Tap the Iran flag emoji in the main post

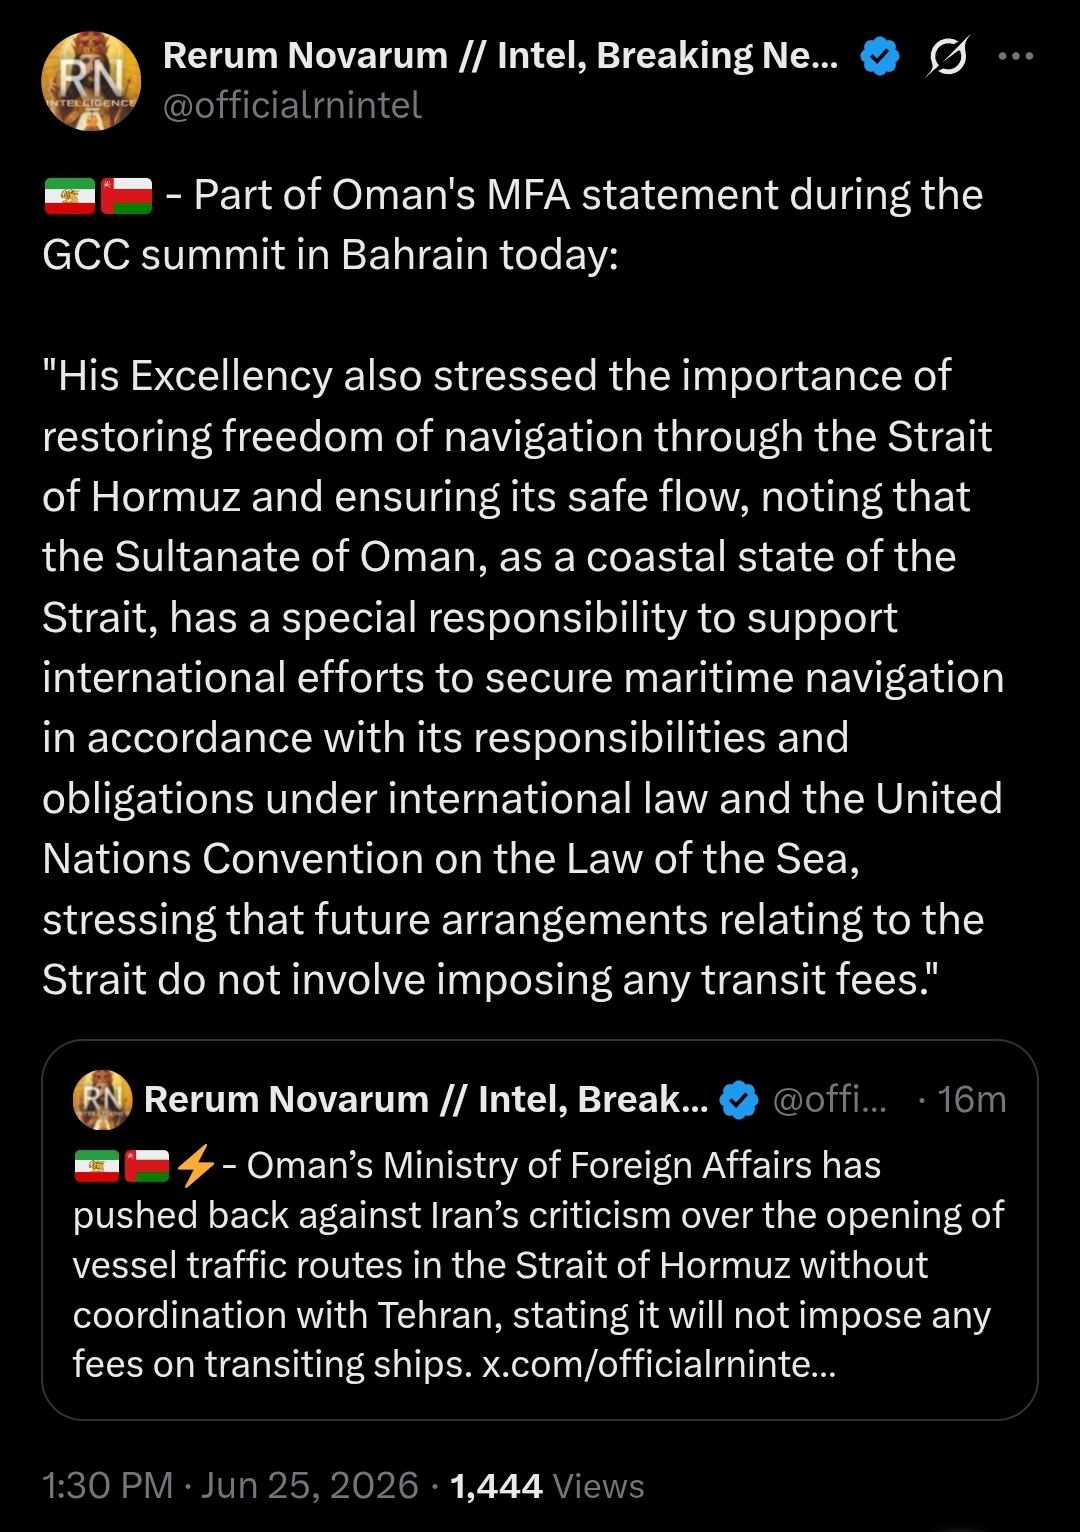point(70,196)
